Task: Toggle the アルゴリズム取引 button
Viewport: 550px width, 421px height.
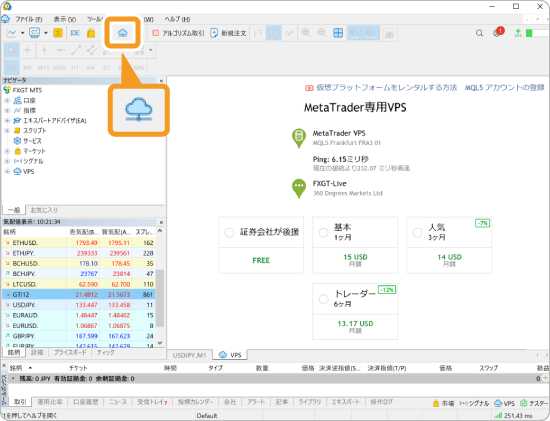Action: click(178, 33)
